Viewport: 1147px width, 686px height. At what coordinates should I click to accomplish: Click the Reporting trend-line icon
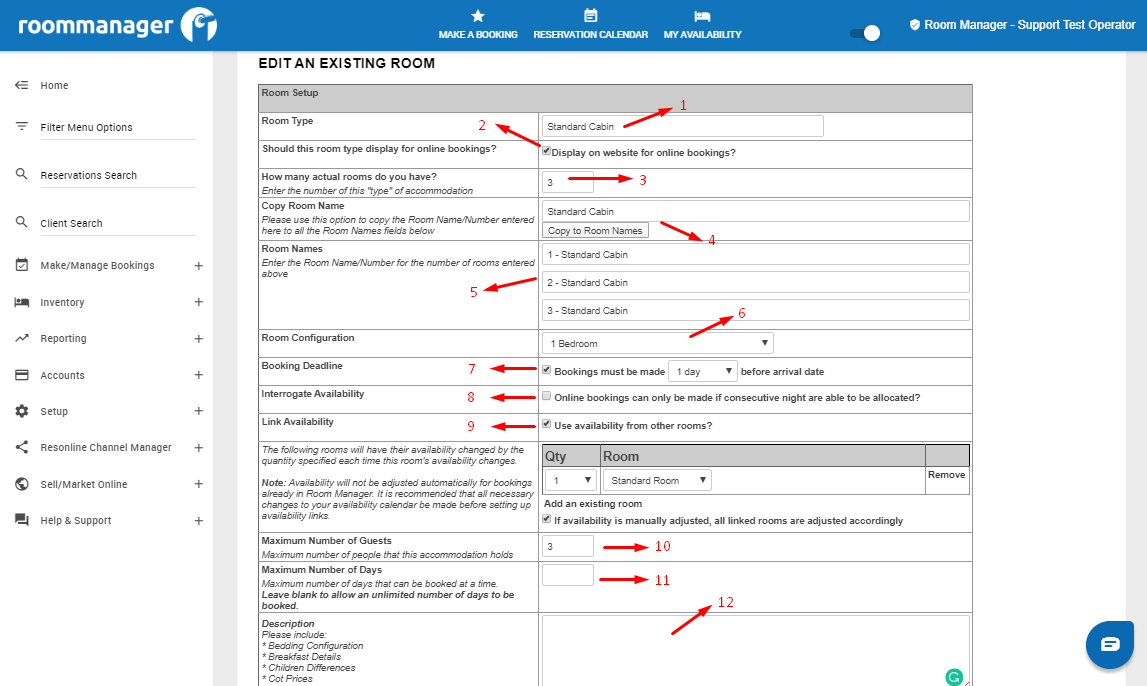click(22, 338)
